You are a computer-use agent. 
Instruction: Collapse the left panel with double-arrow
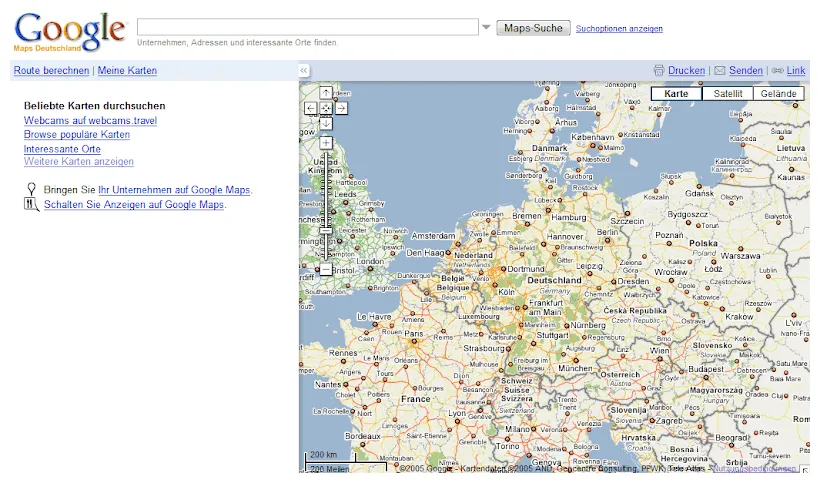(304, 71)
